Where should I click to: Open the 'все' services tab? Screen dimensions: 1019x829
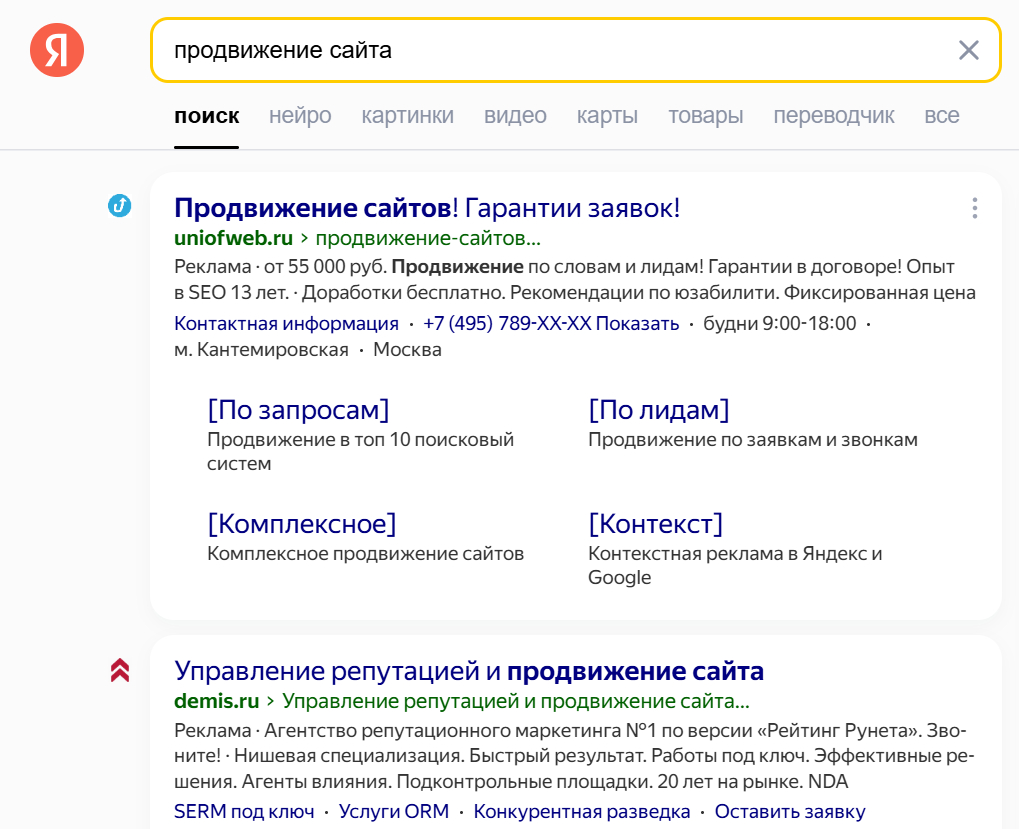pos(941,116)
